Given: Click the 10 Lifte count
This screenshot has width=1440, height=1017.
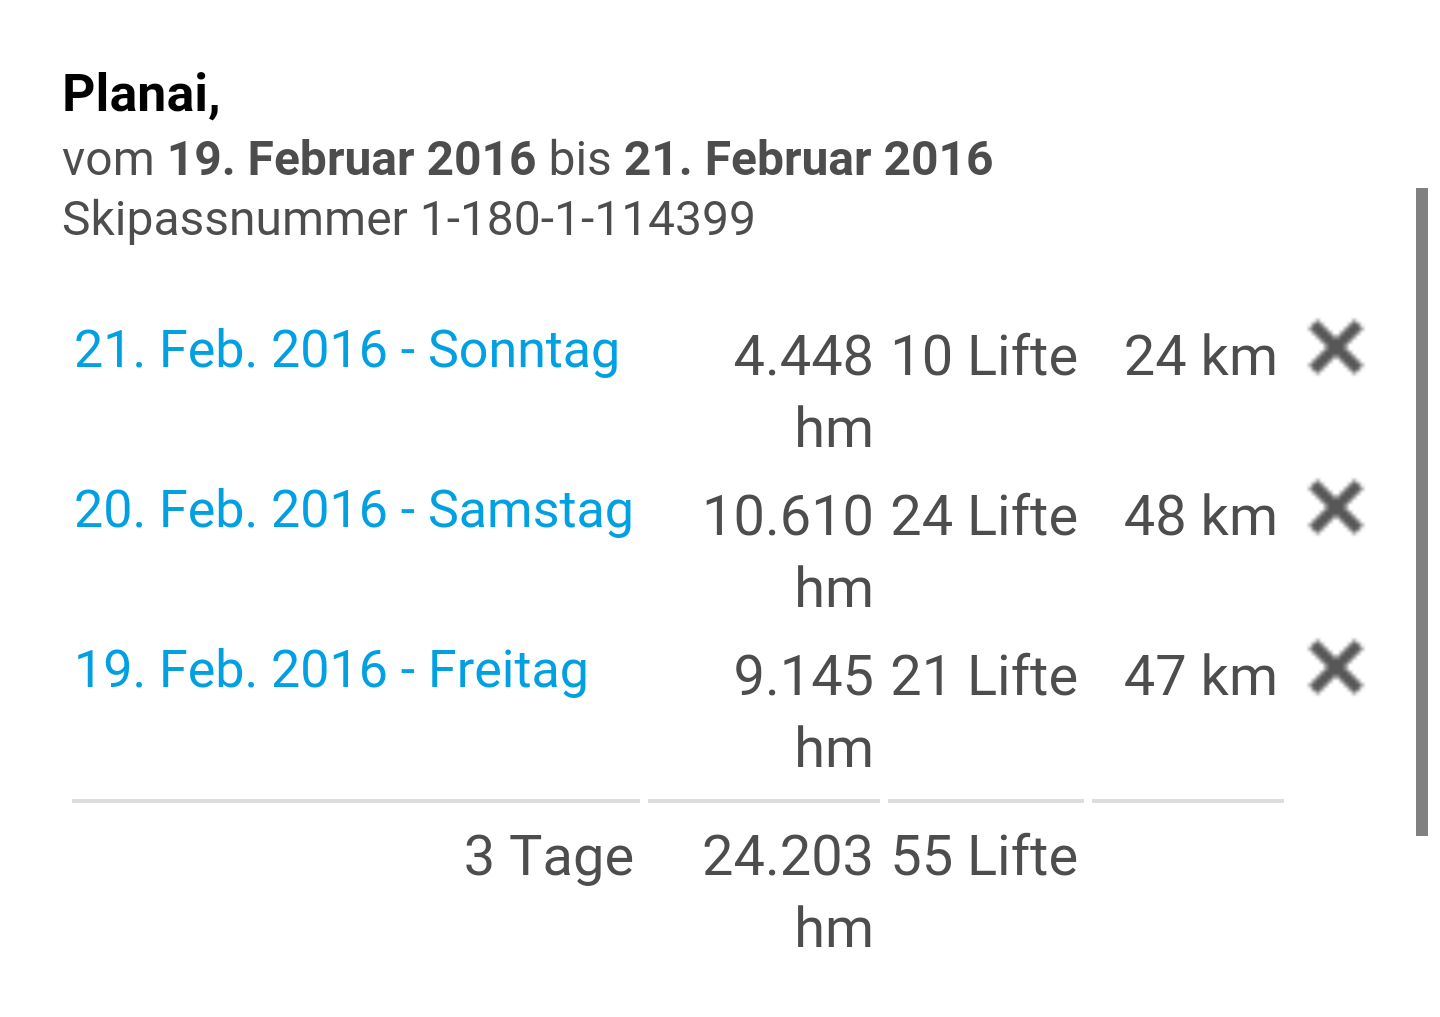Looking at the screenshot, I should pyautogui.click(x=984, y=357).
